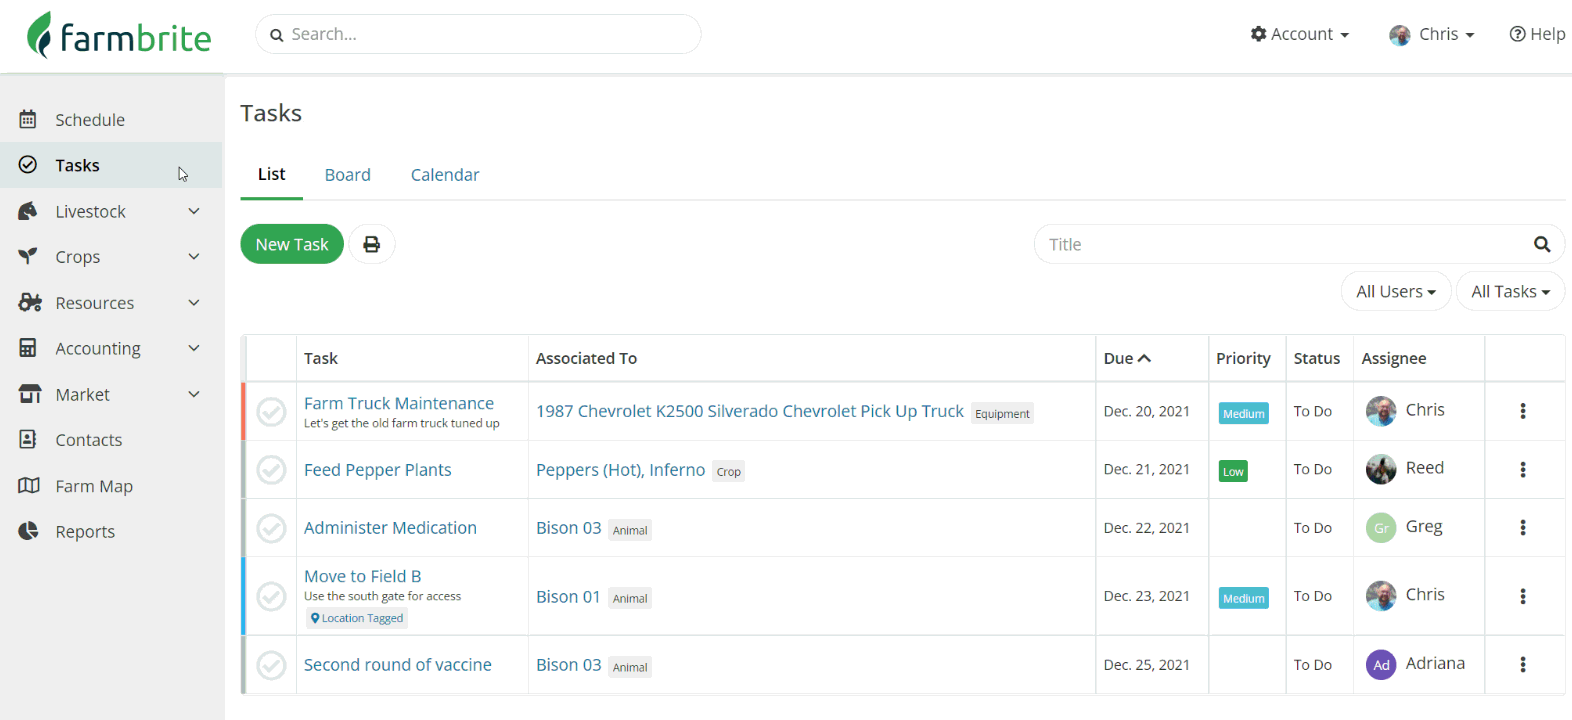Switch to the Calendar tab
Viewport: 1572px width, 720px height.
tap(445, 175)
